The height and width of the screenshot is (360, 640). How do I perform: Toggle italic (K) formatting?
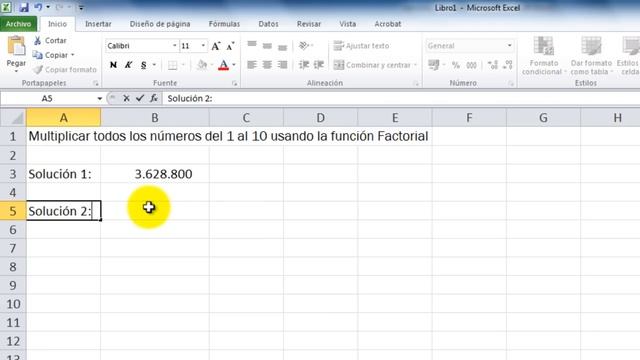click(129, 65)
